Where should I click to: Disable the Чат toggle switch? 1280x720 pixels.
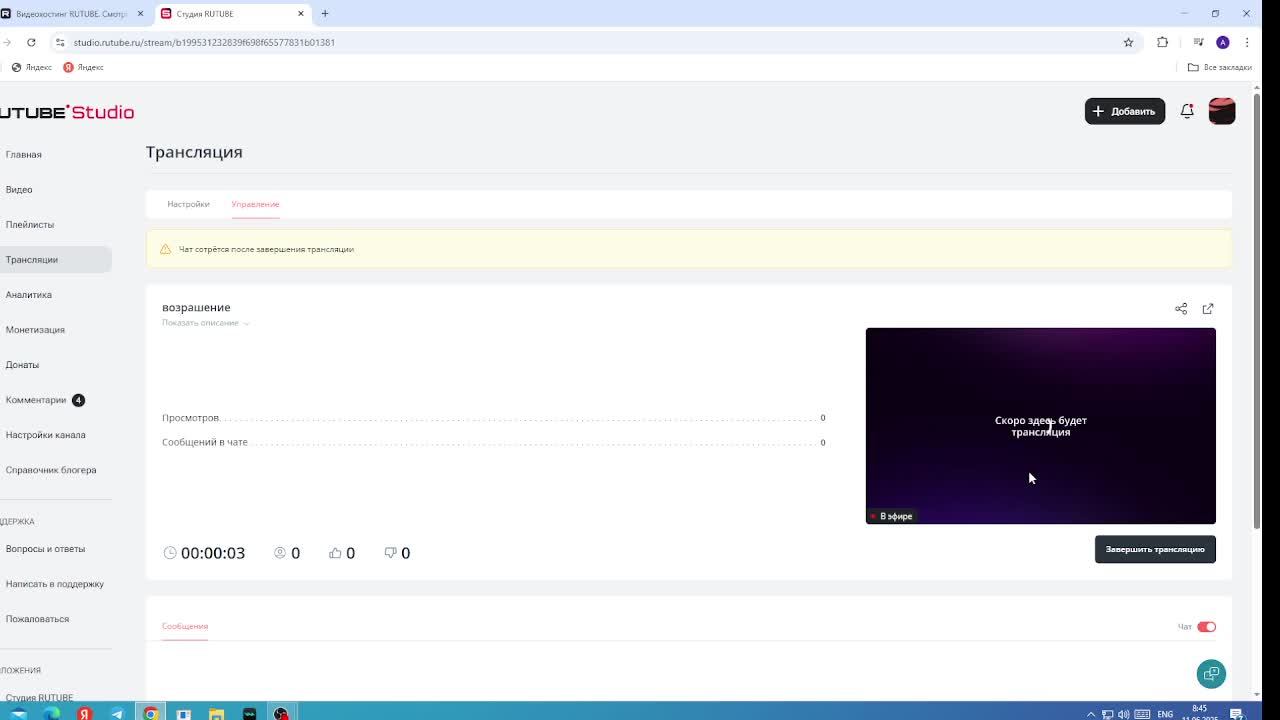click(1206, 627)
